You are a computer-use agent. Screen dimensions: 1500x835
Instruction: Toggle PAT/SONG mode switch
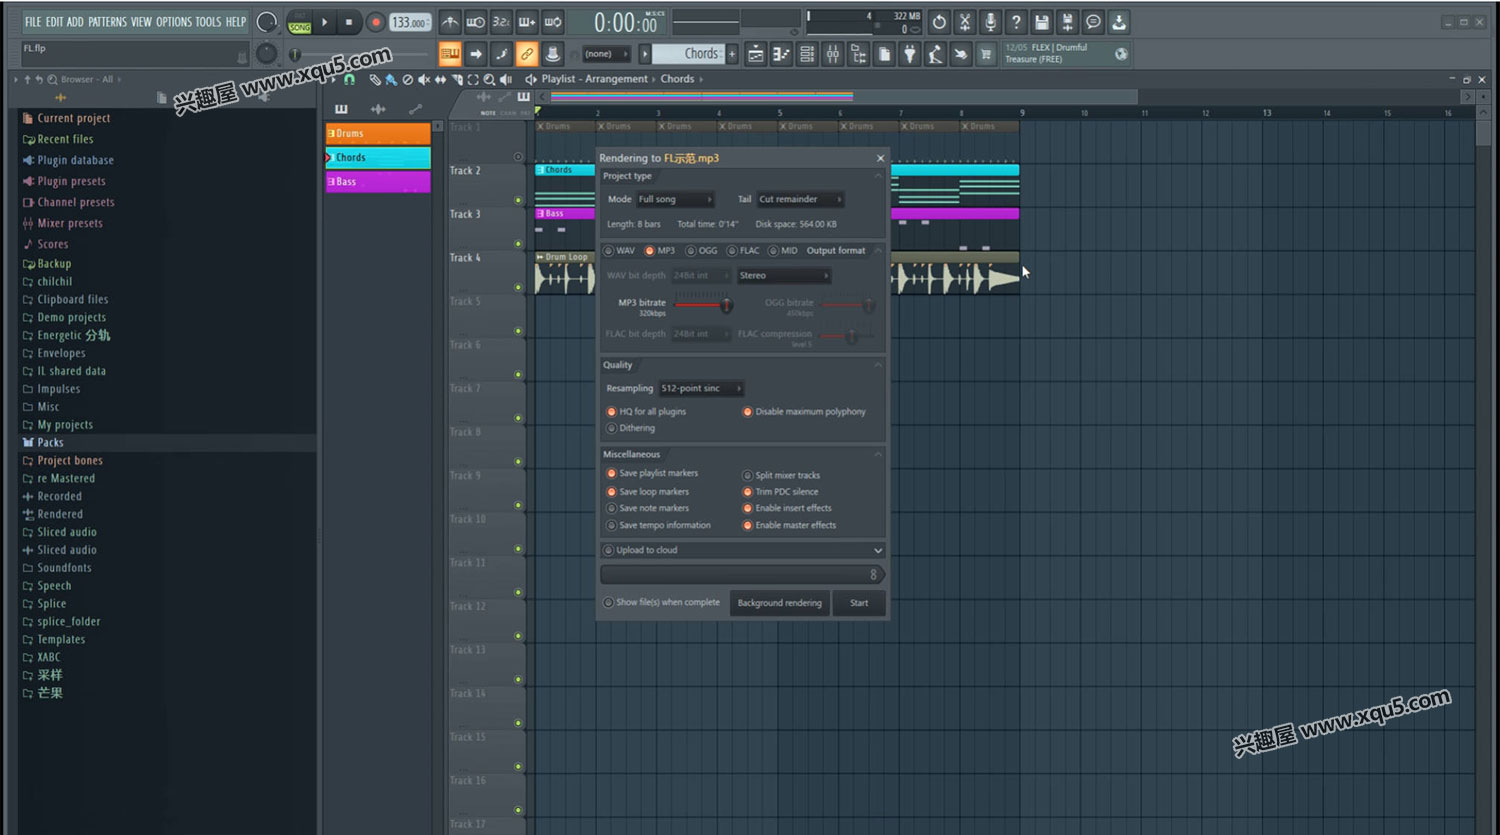pyautogui.click(x=299, y=22)
